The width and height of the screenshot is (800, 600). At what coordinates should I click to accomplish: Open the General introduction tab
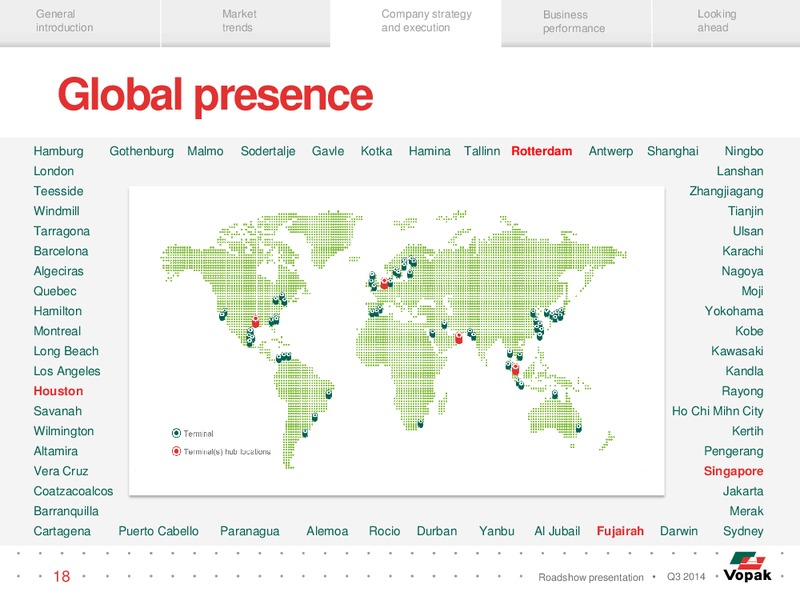pyautogui.click(x=80, y=23)
